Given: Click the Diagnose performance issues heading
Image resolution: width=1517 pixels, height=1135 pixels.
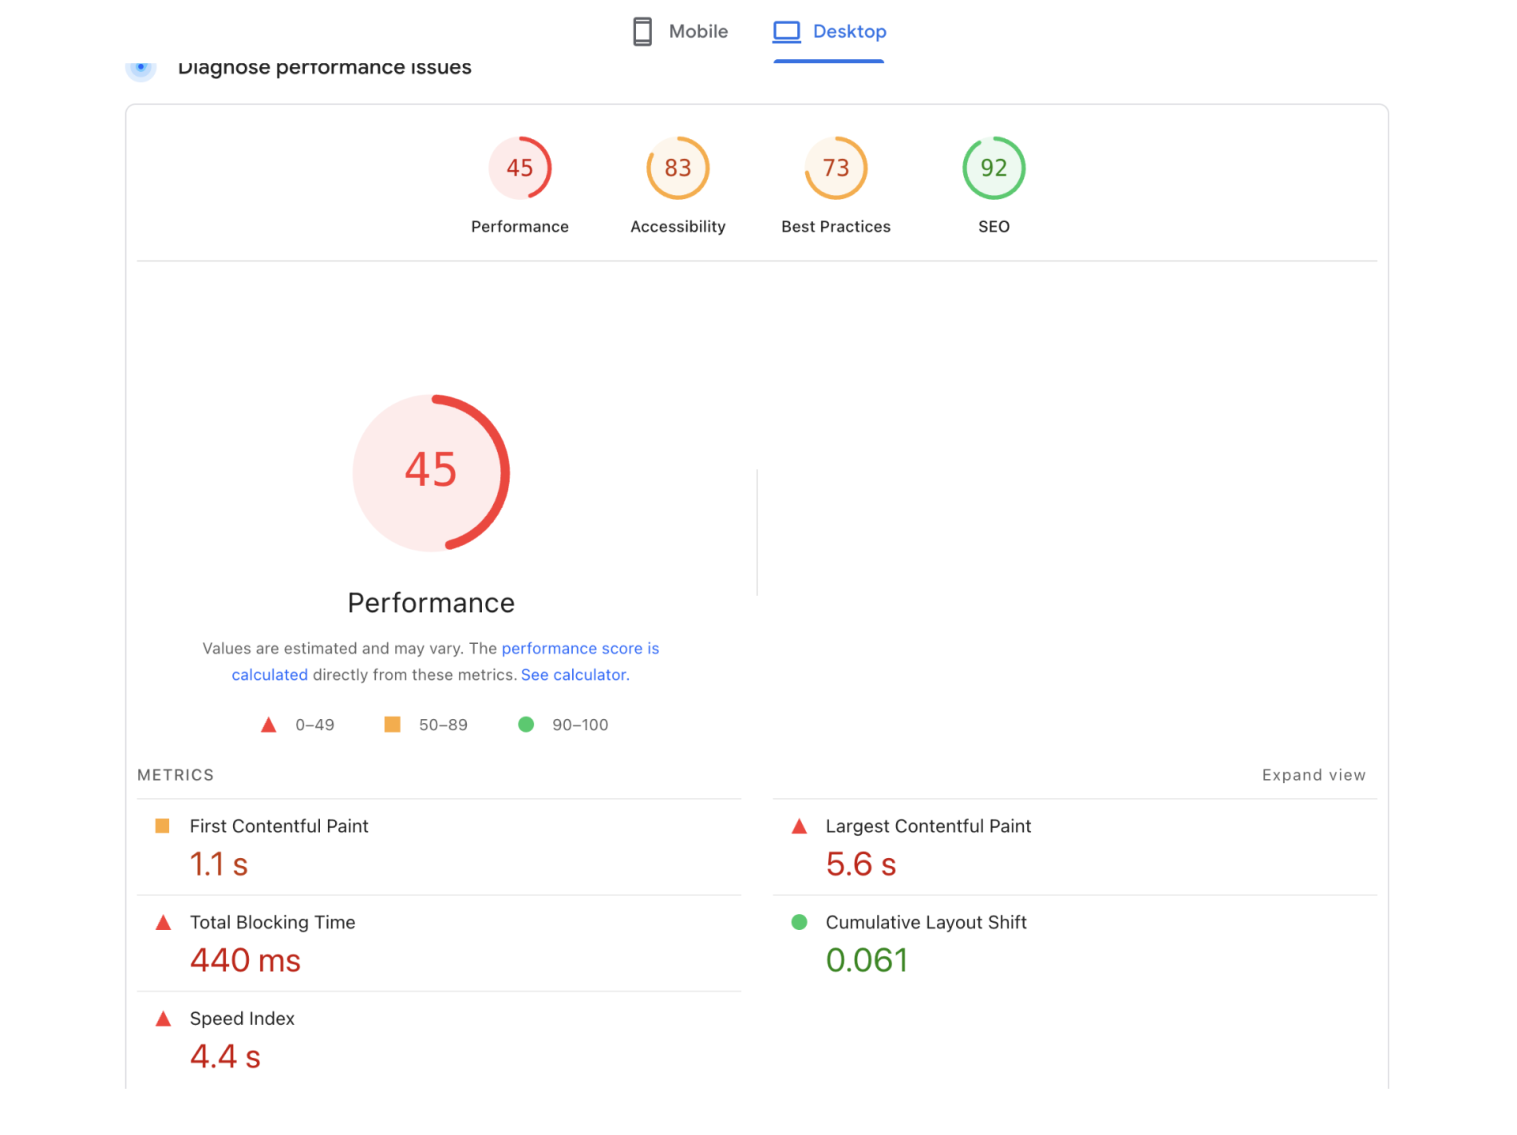Looking at the screenshot, I should pyautogui.click(x=324, y=68).
